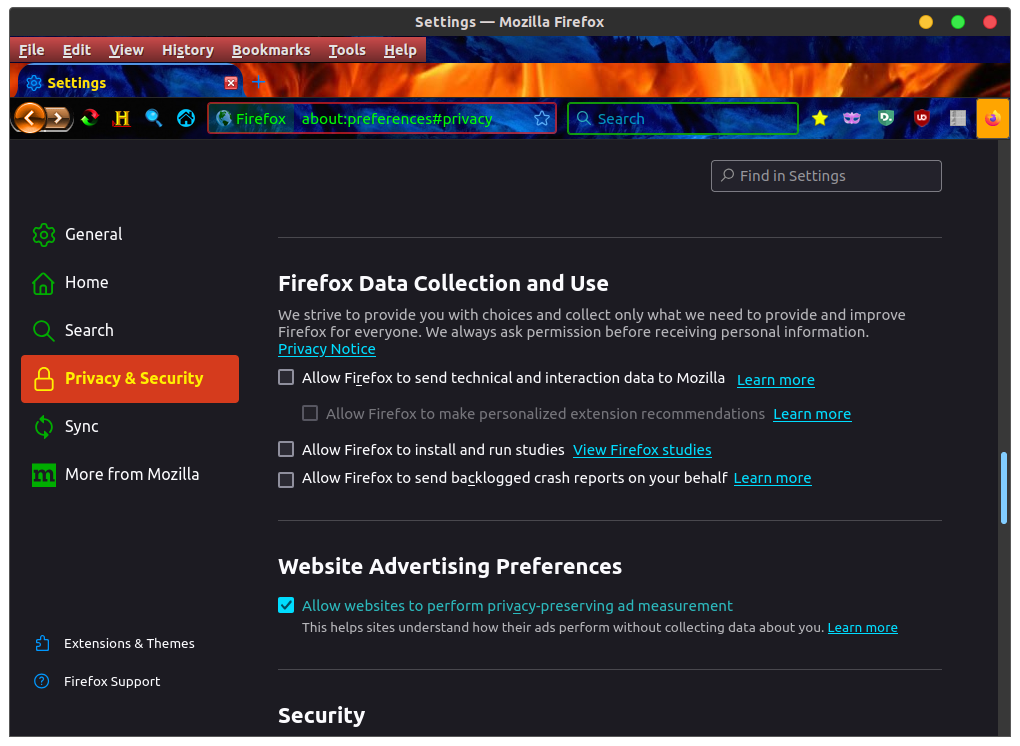Click the search magnifier icon in search box

click(x=584, y=118)
